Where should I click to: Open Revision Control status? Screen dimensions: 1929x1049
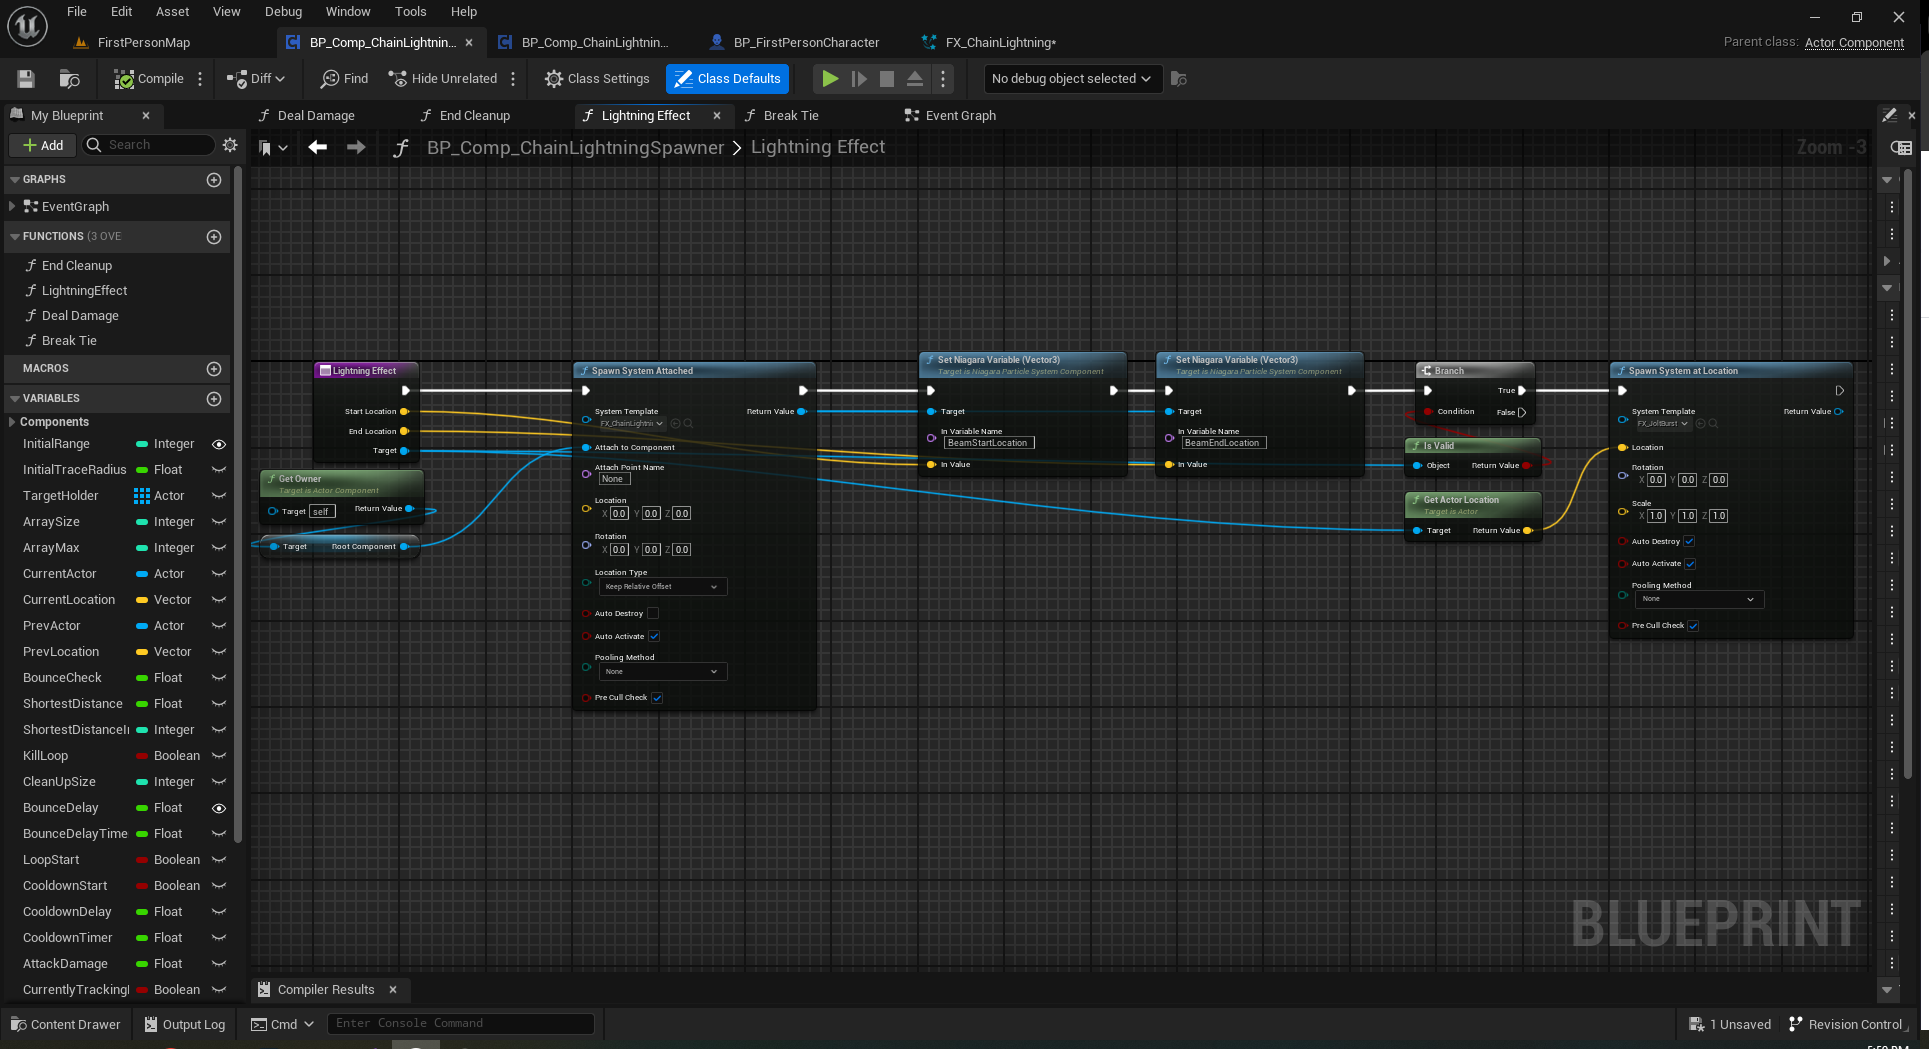(x=1846, y=1025)
